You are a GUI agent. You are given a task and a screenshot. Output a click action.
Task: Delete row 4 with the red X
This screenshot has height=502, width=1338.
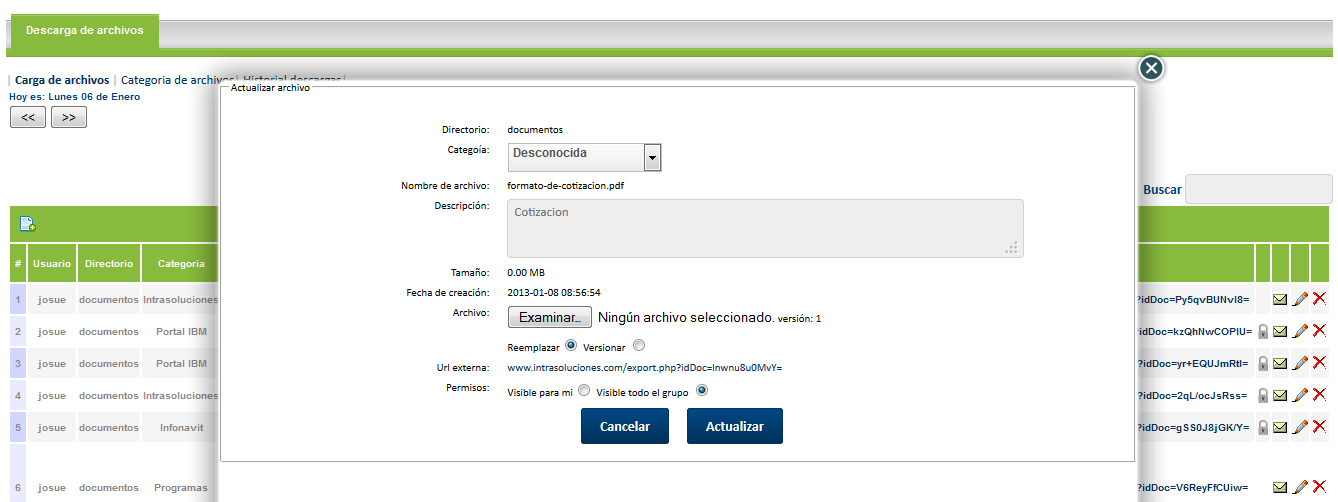[1319, 395]
